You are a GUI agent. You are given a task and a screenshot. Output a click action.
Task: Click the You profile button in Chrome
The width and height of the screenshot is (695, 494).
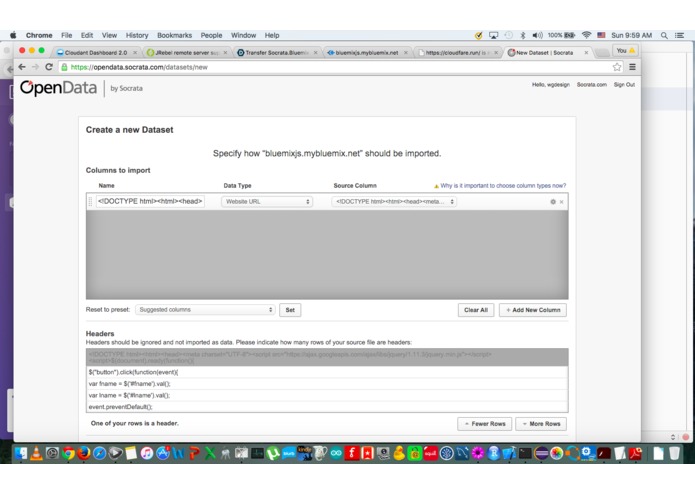[x=625, y=51]
